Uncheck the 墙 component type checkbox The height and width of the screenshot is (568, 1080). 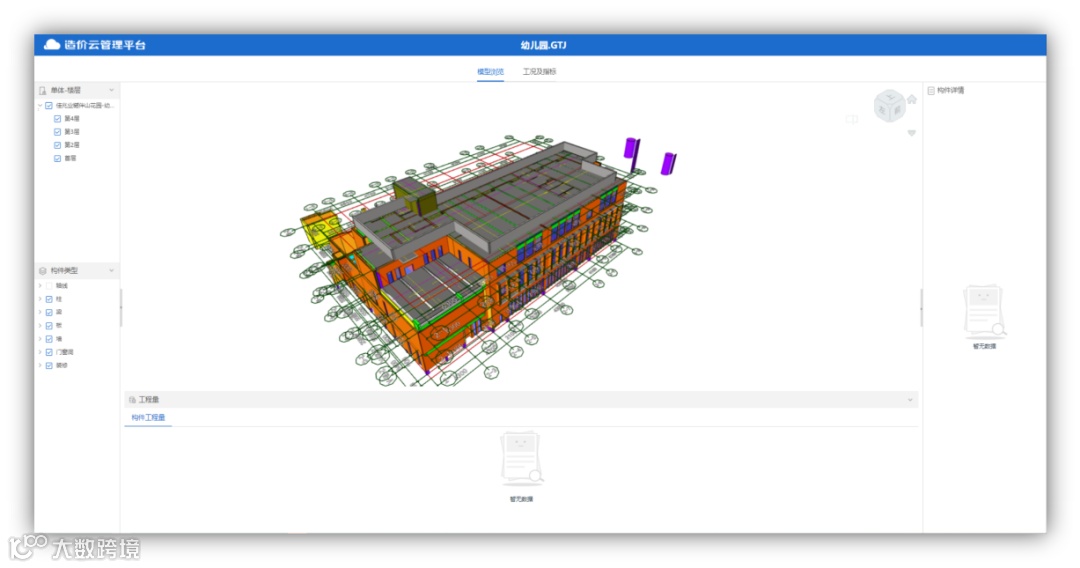click(x=49, y=339)
